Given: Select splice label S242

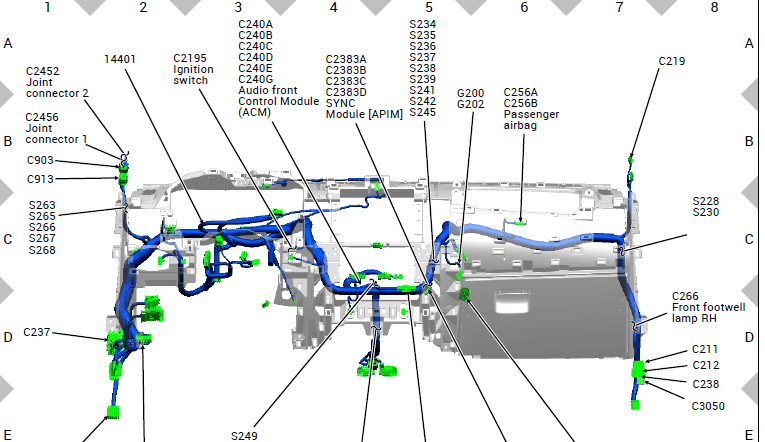Looking at the screenshot, I should 423,101.
